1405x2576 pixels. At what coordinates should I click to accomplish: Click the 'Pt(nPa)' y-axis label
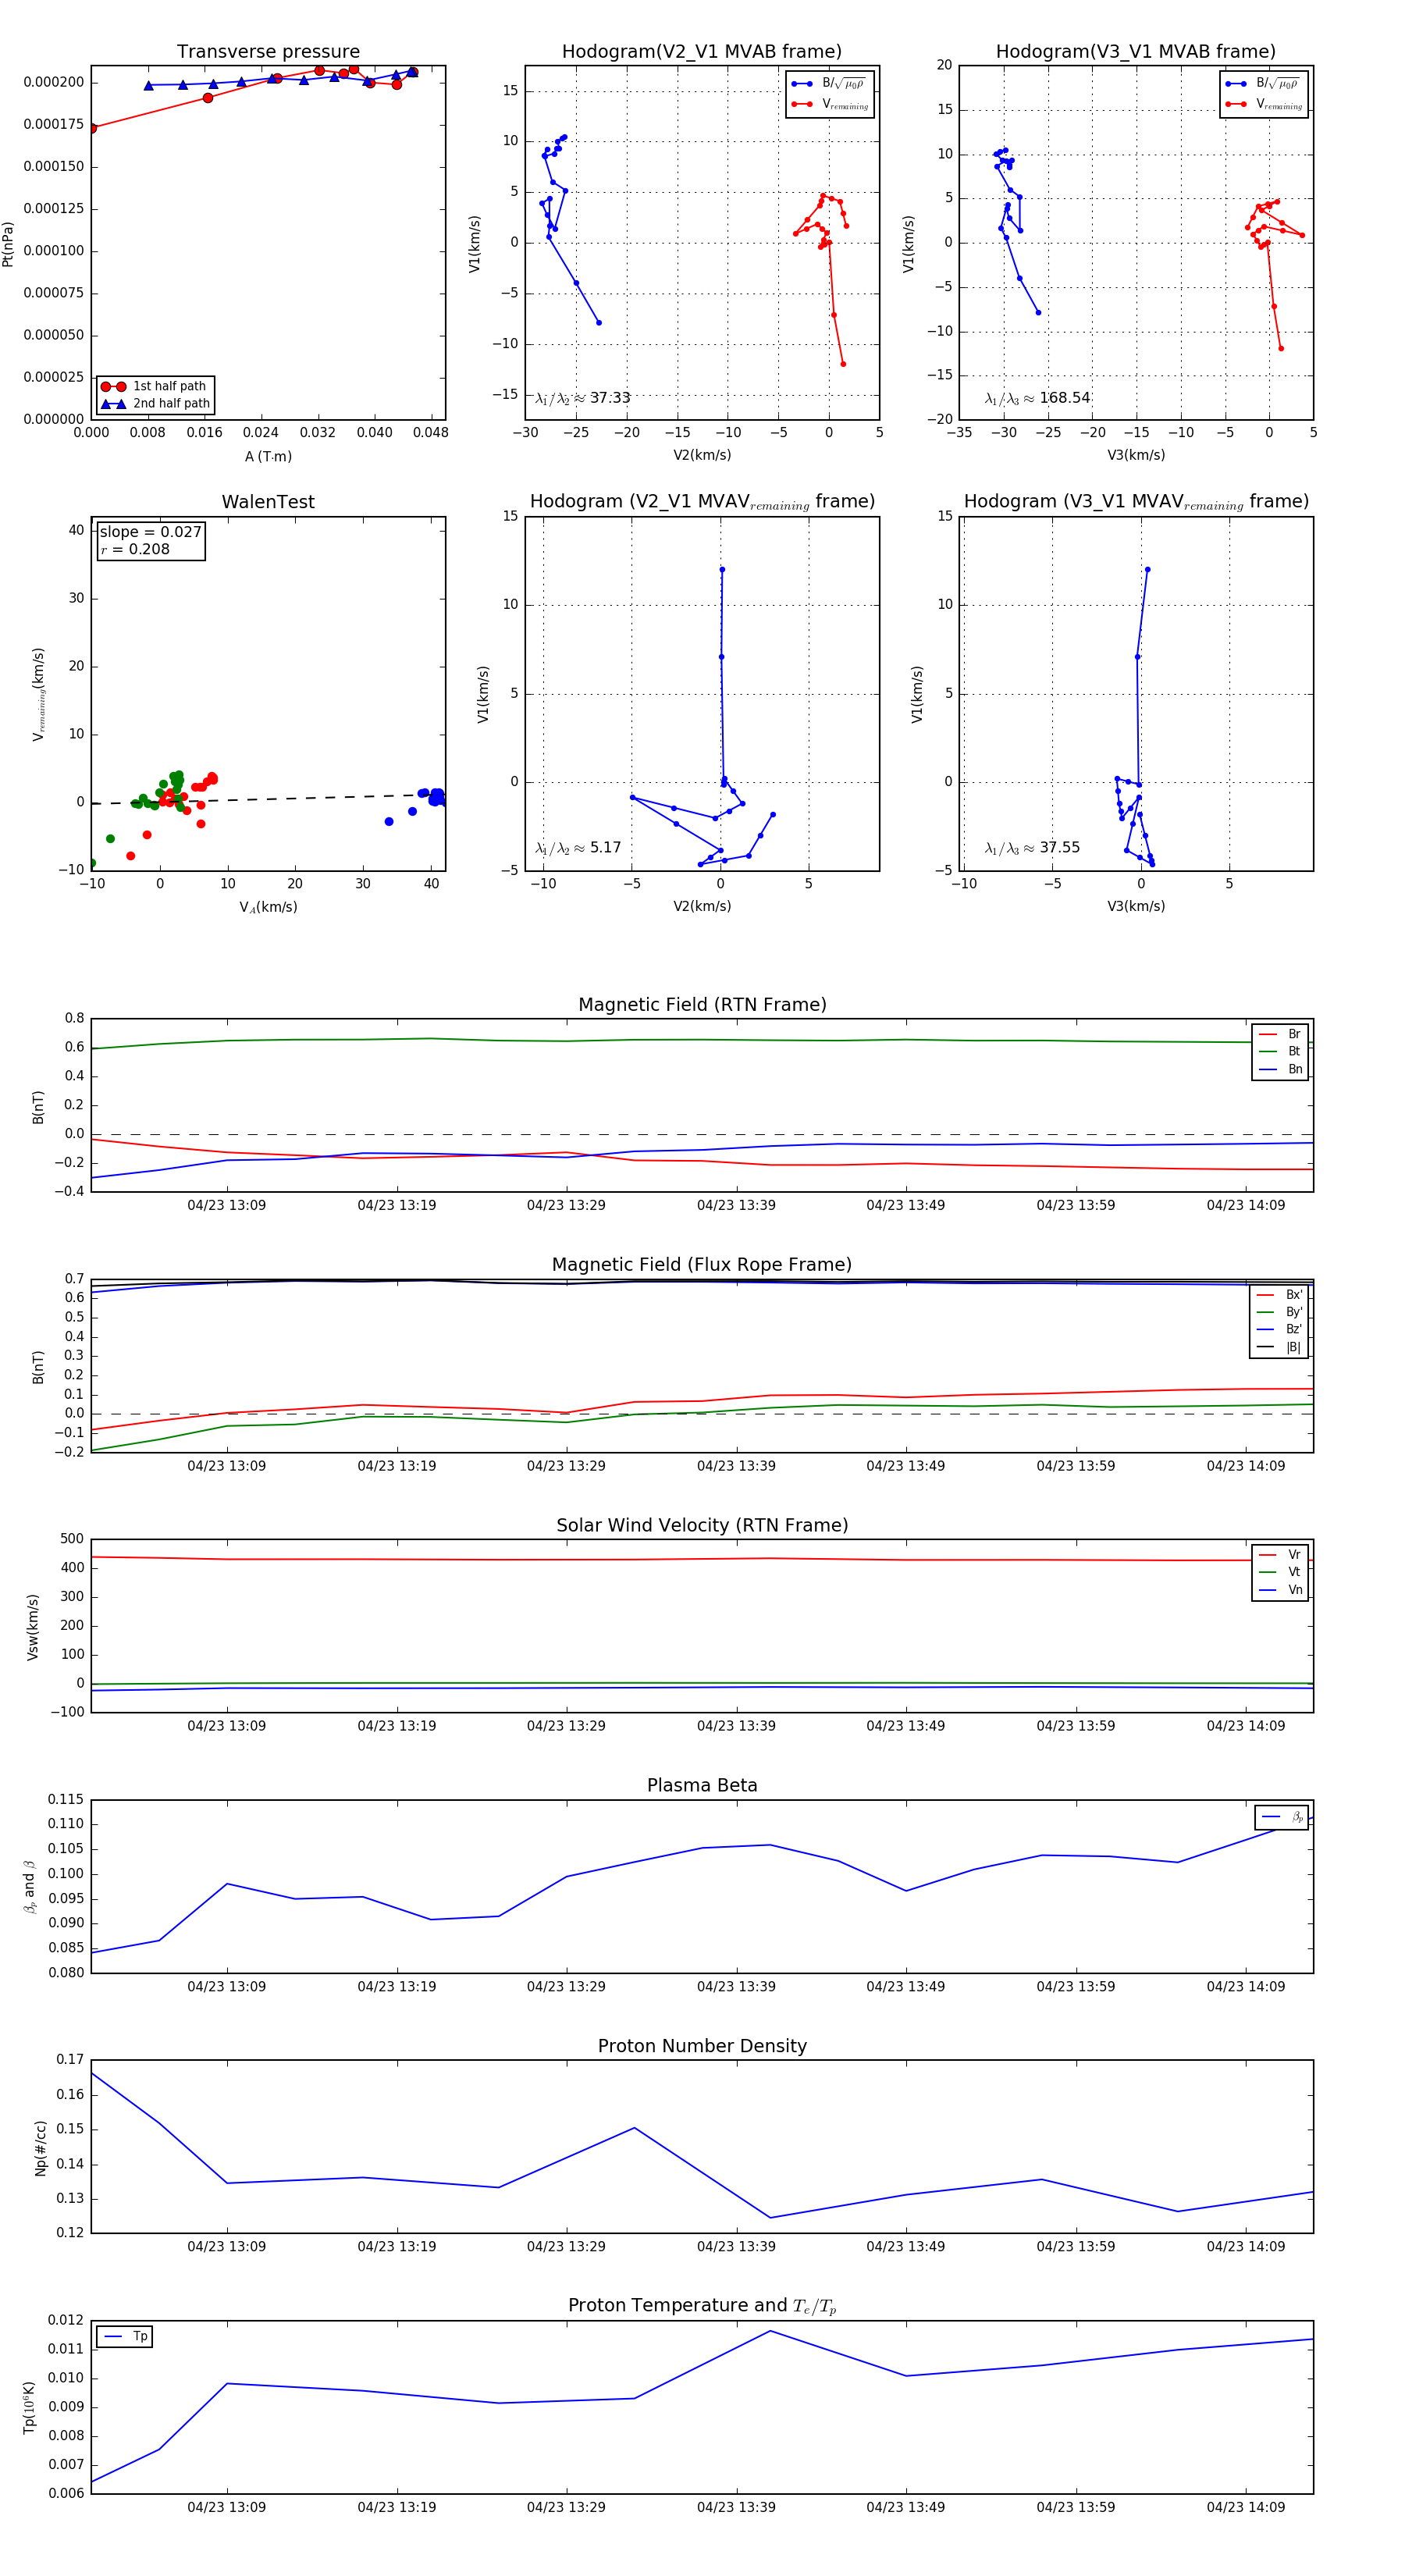[x=8, y=243]
